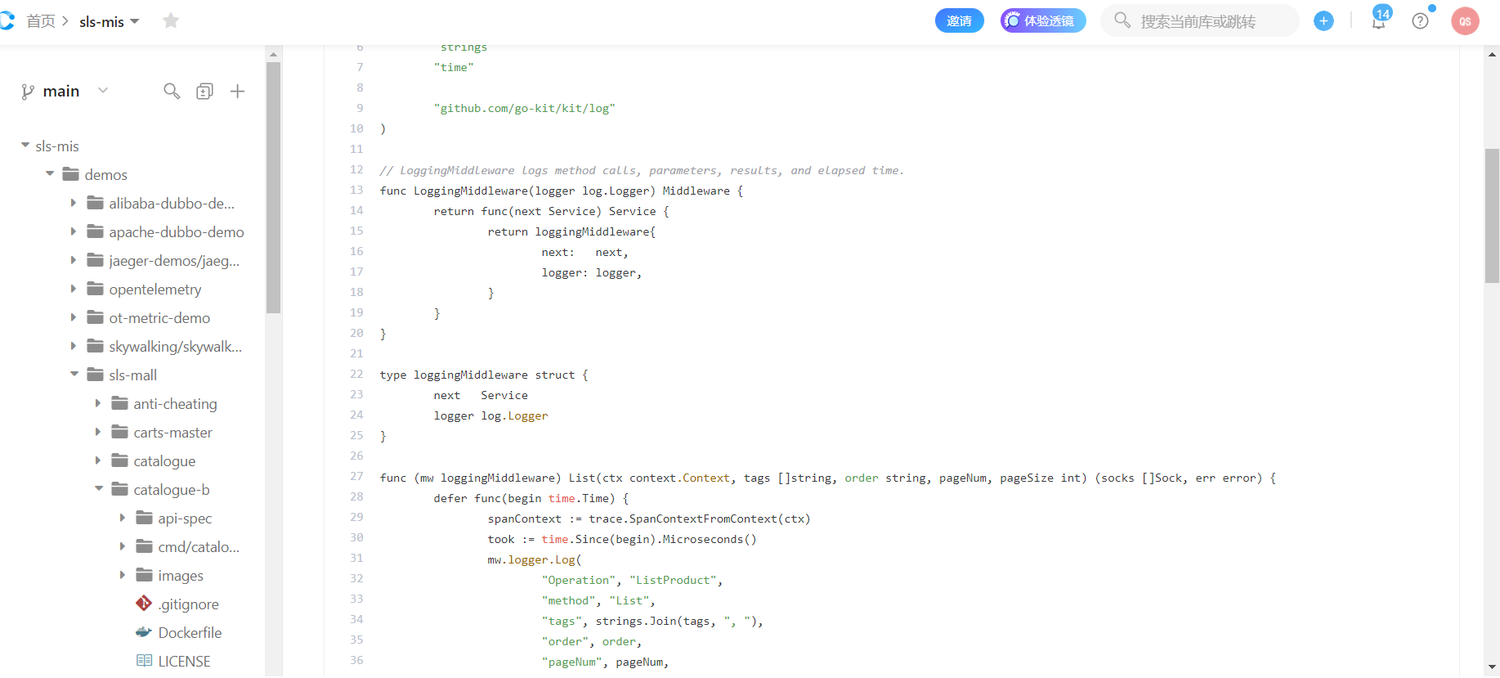Screen dimensions: 1500x678
Task: Expand the jaeger-demos/jaeg... folder
Action: tap(74, 260)
